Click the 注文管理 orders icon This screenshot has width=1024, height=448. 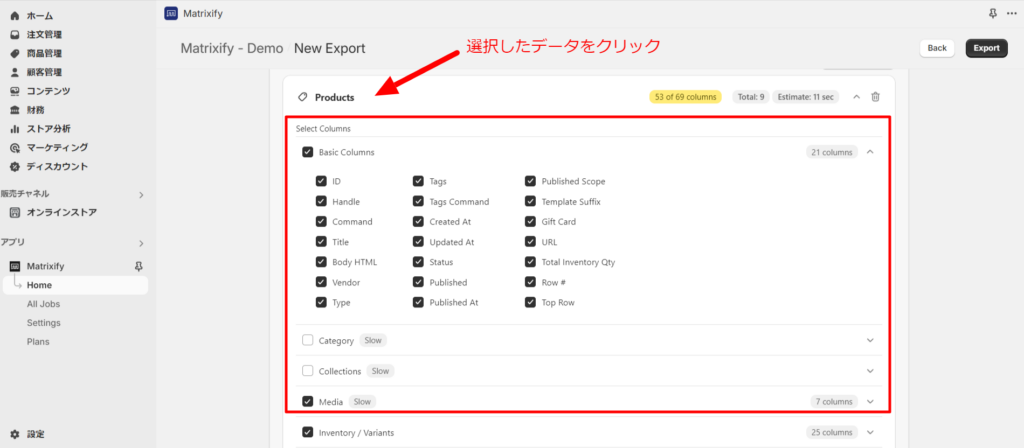pyautogui.click(x=15, y=35)
